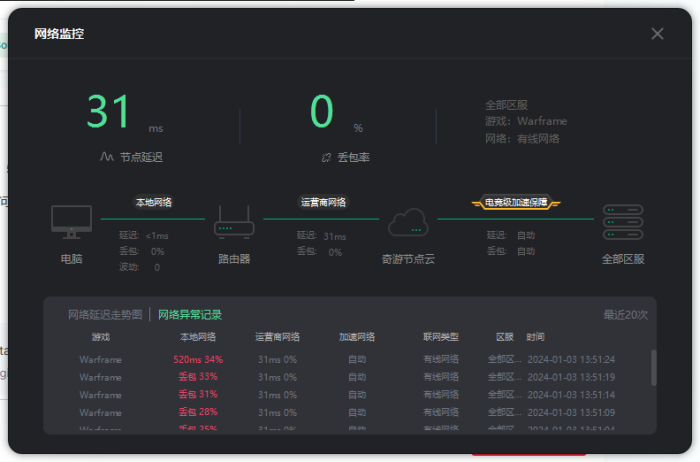The height and width of the screenshot is (462, 700).
Task: Click 延迟: 31ms under 运营商网络
Action: pyautogui.click(x=321, y=236)
